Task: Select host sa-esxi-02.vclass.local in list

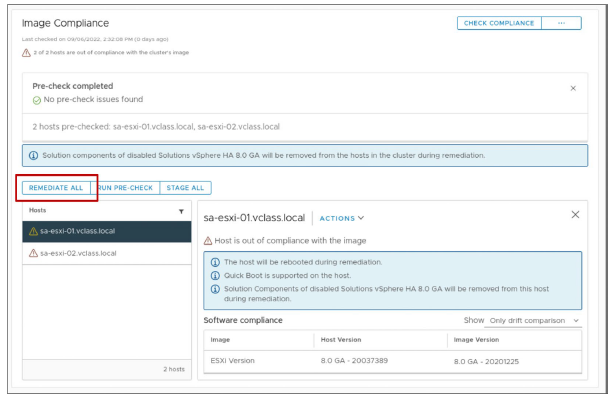Action: 107,253
